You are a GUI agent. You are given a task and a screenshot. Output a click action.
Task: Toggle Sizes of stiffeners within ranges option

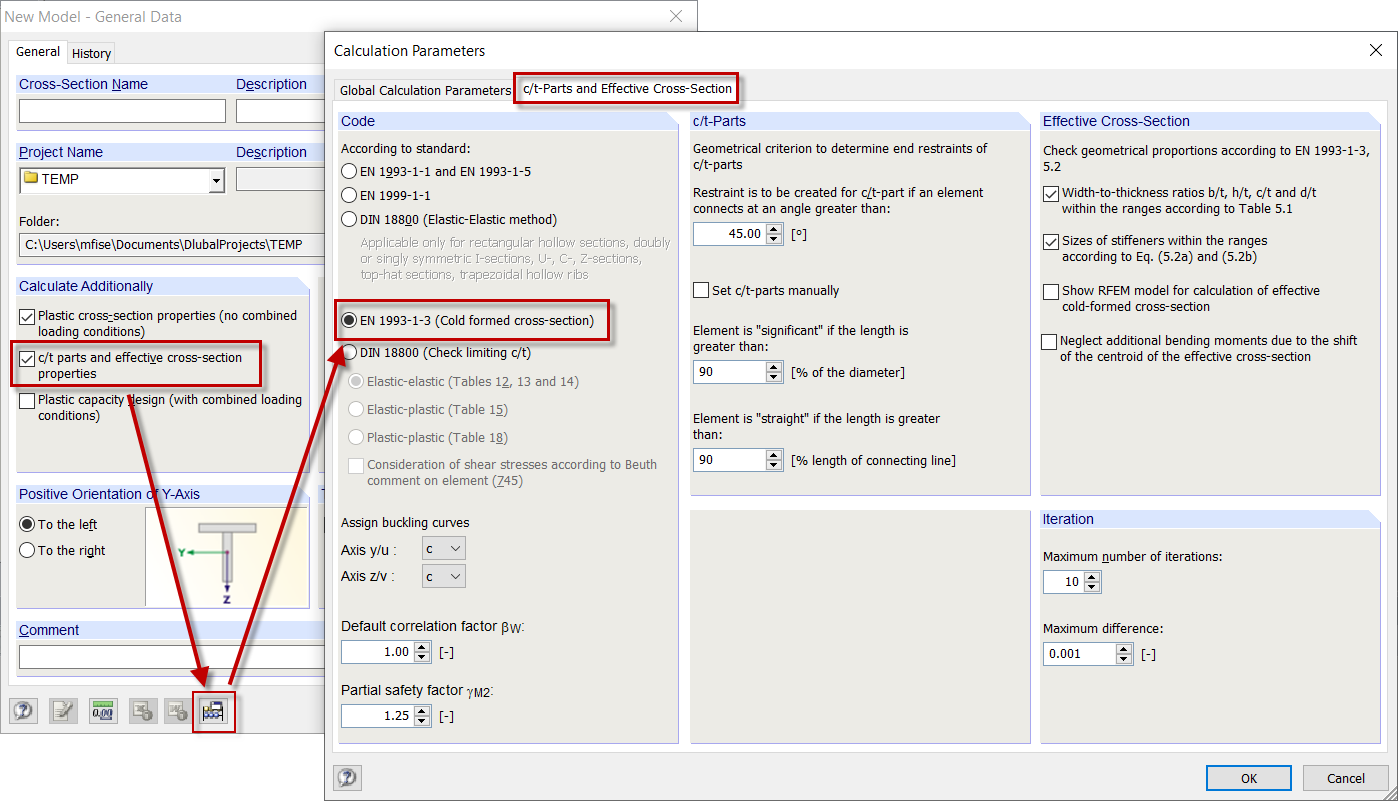(1051, 241)
